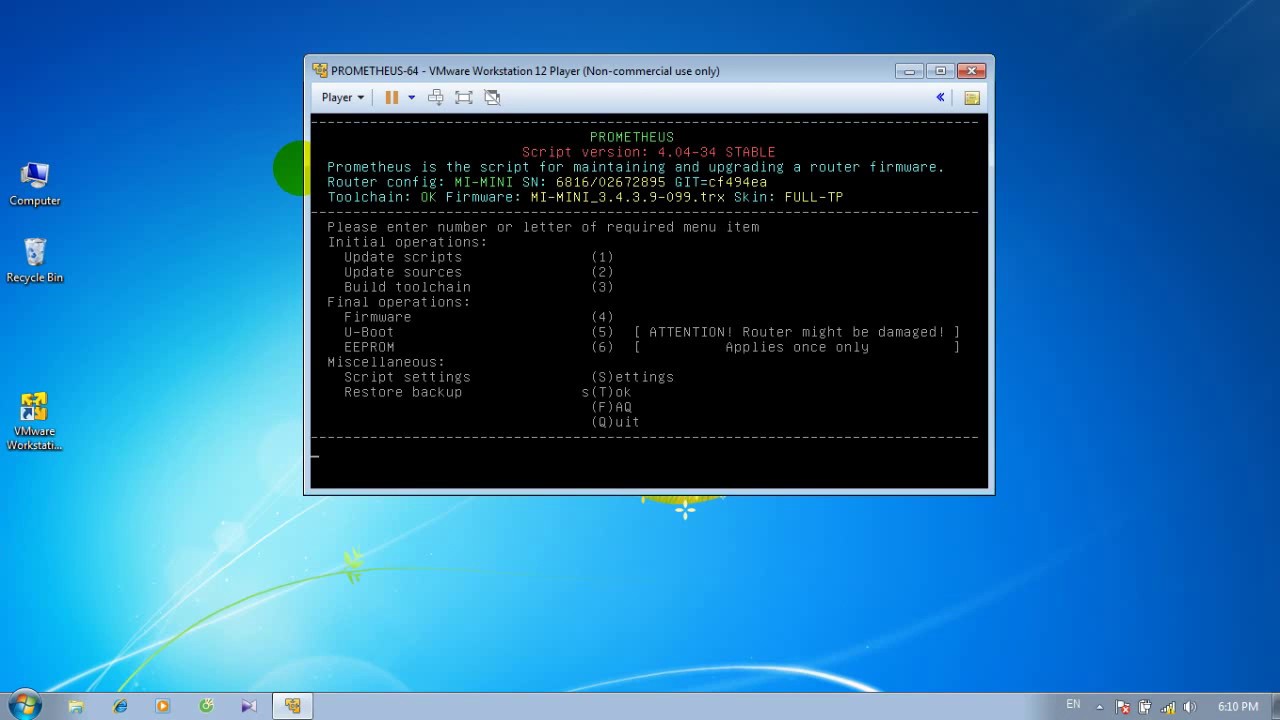Show hidden tray icons arrow
Screen dimensions: 1280x720
(1100, 707)
